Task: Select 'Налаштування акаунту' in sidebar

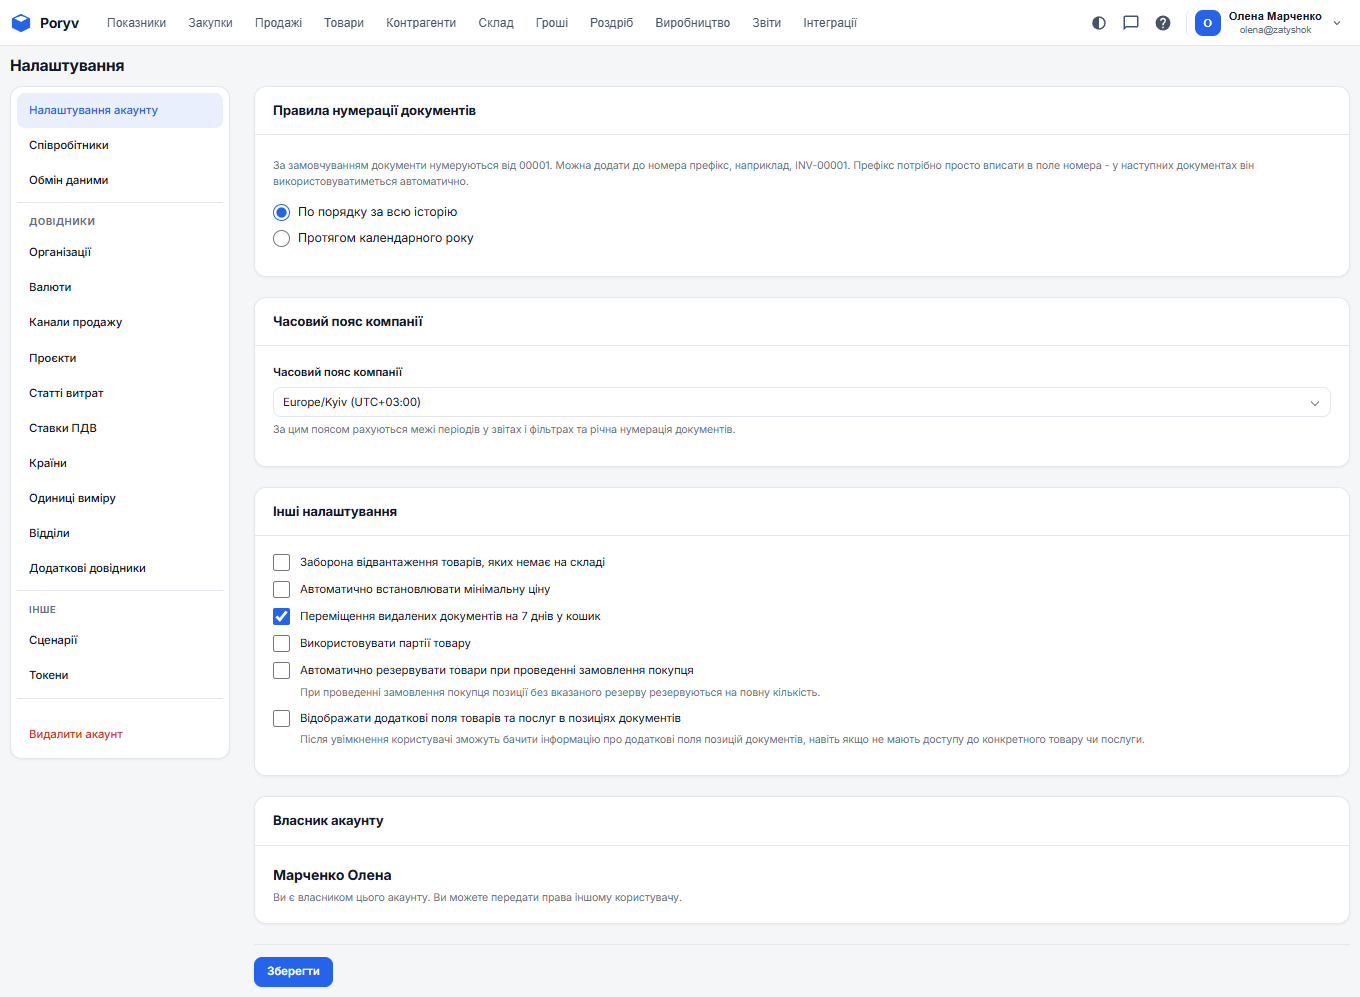Action: 120,110
